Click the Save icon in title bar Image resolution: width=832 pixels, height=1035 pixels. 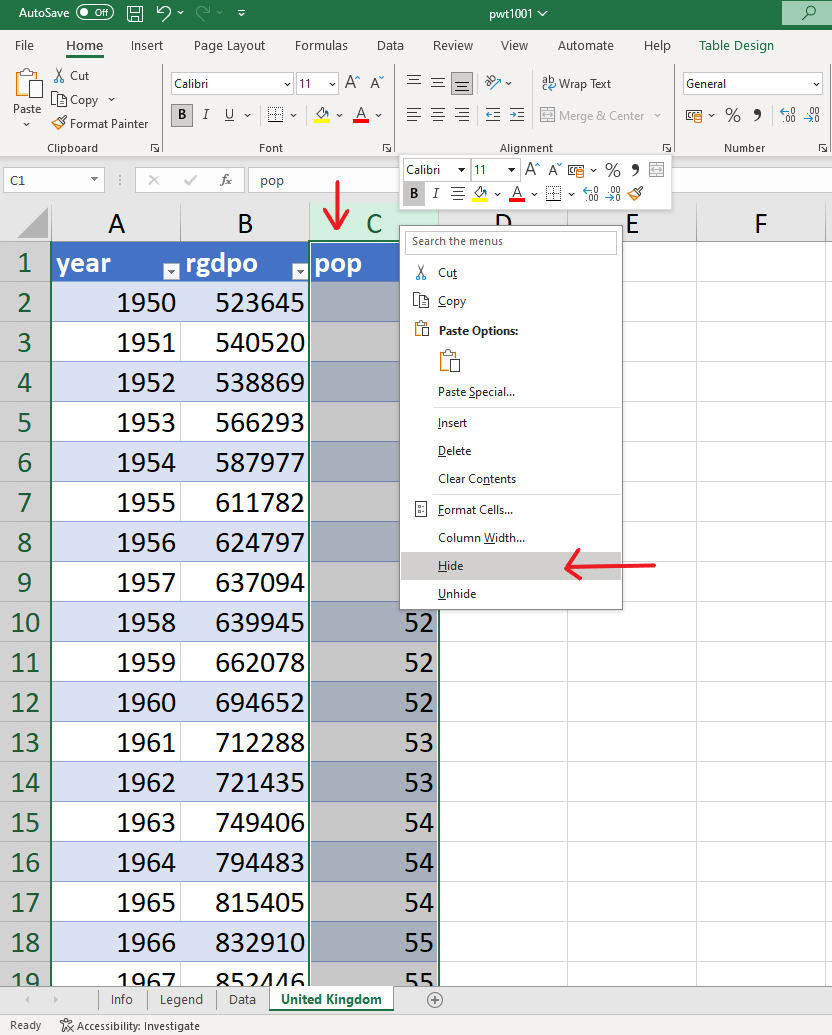click(135, 13)
